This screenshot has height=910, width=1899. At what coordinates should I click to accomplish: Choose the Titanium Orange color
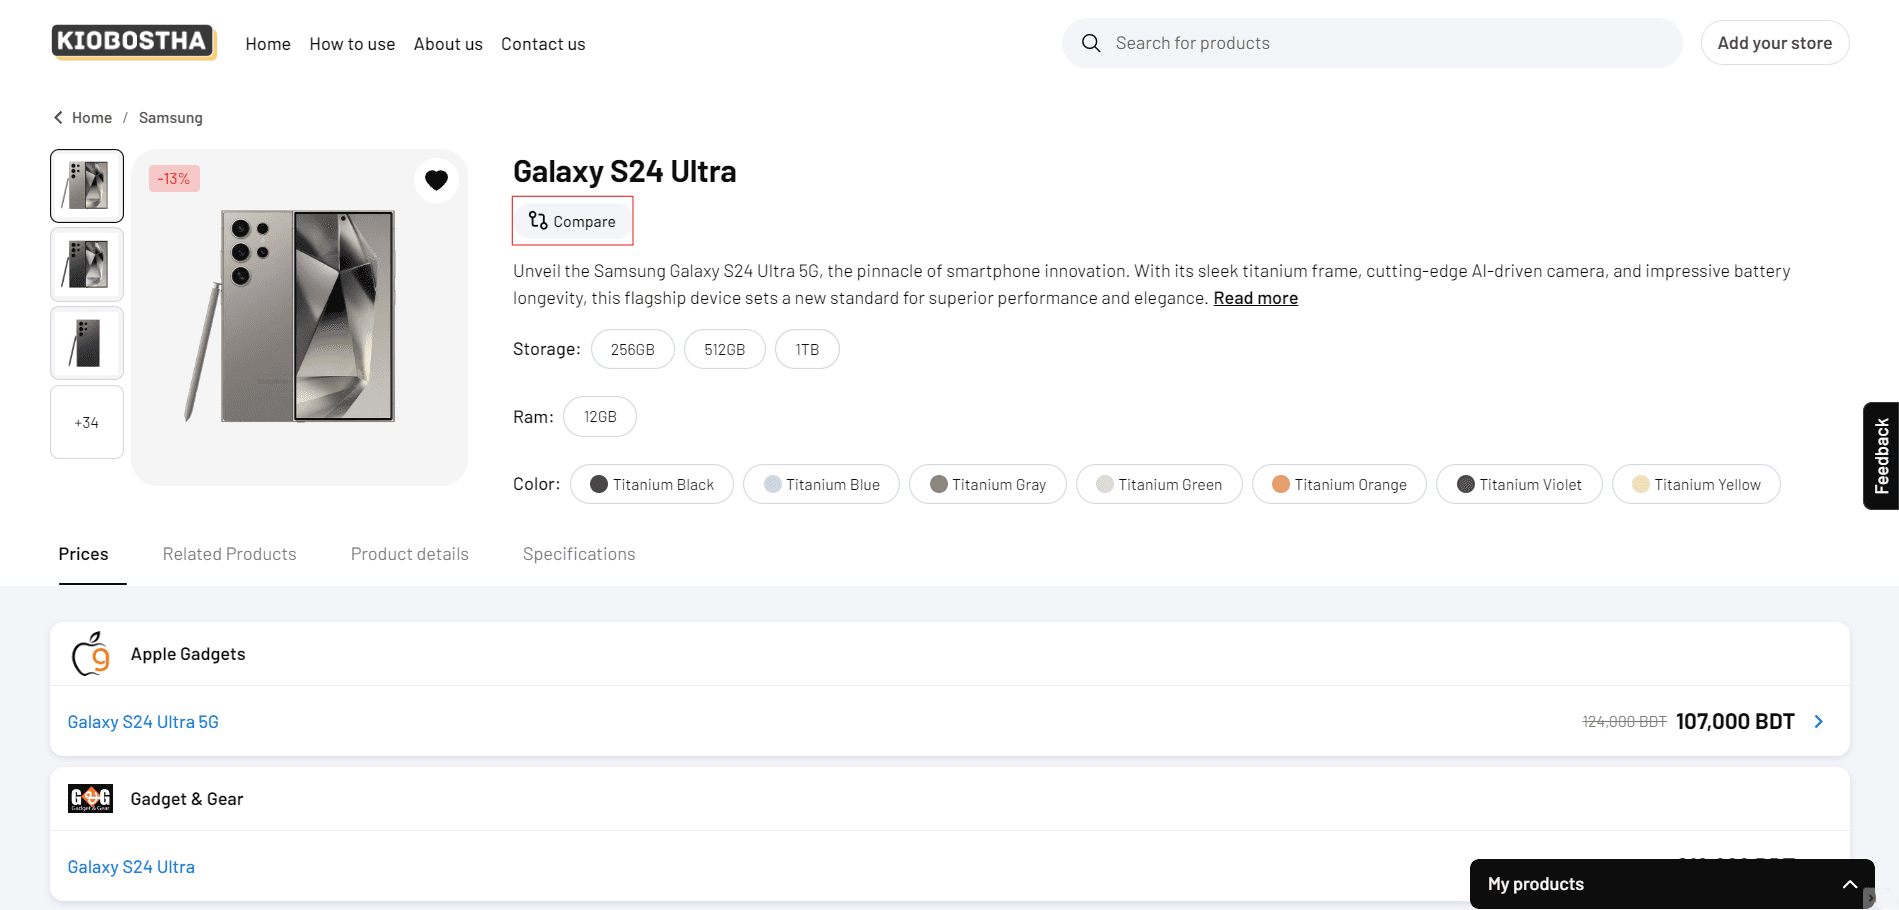(x=1339, y=484)
